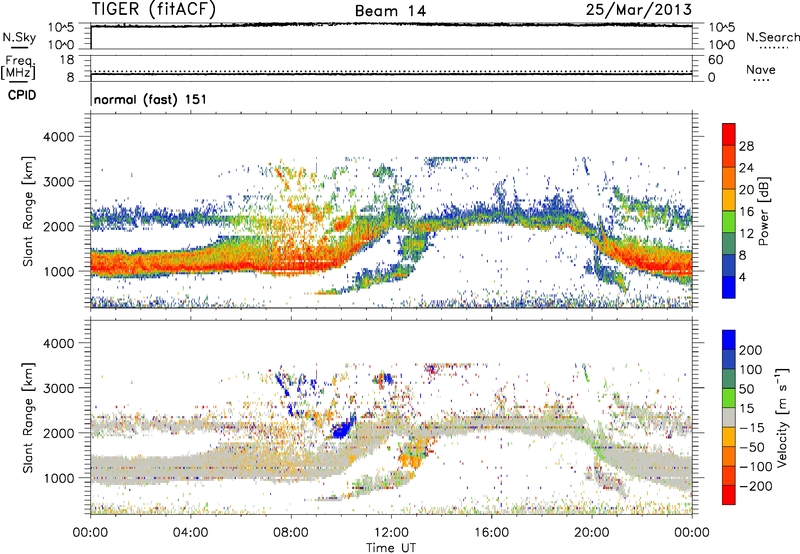Click the 'Beam 14' heading
This screenshot has height=554, width=800.
point(390,11)
